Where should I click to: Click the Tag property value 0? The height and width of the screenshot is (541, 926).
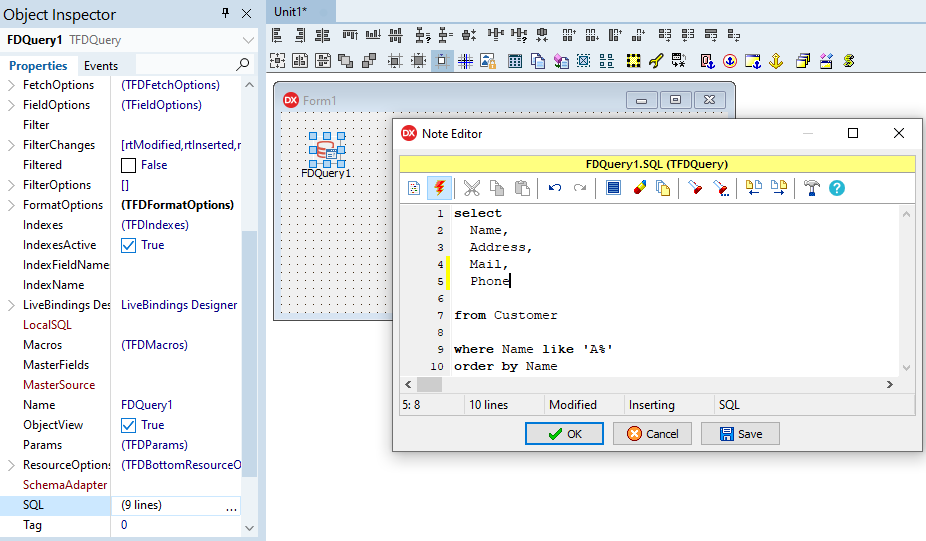pyautogui.click(x=124, y=525)
